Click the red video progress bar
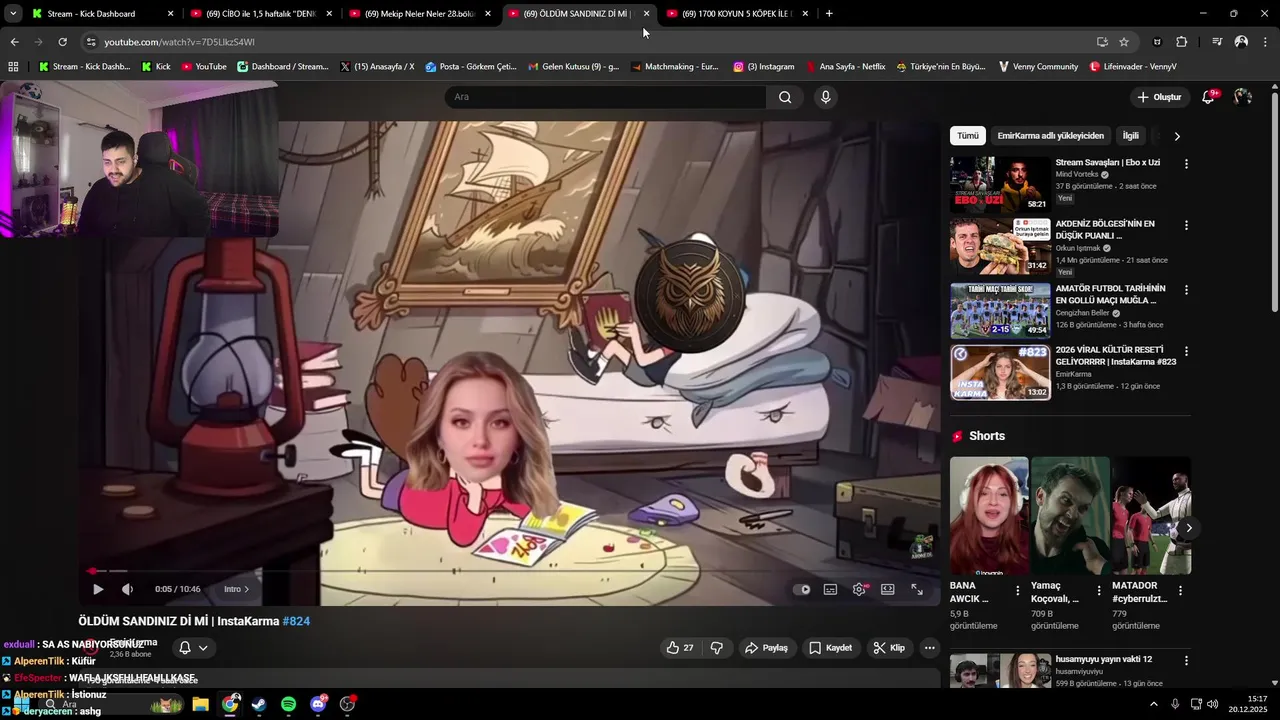 pyautogui.click(x=508, y=571)
